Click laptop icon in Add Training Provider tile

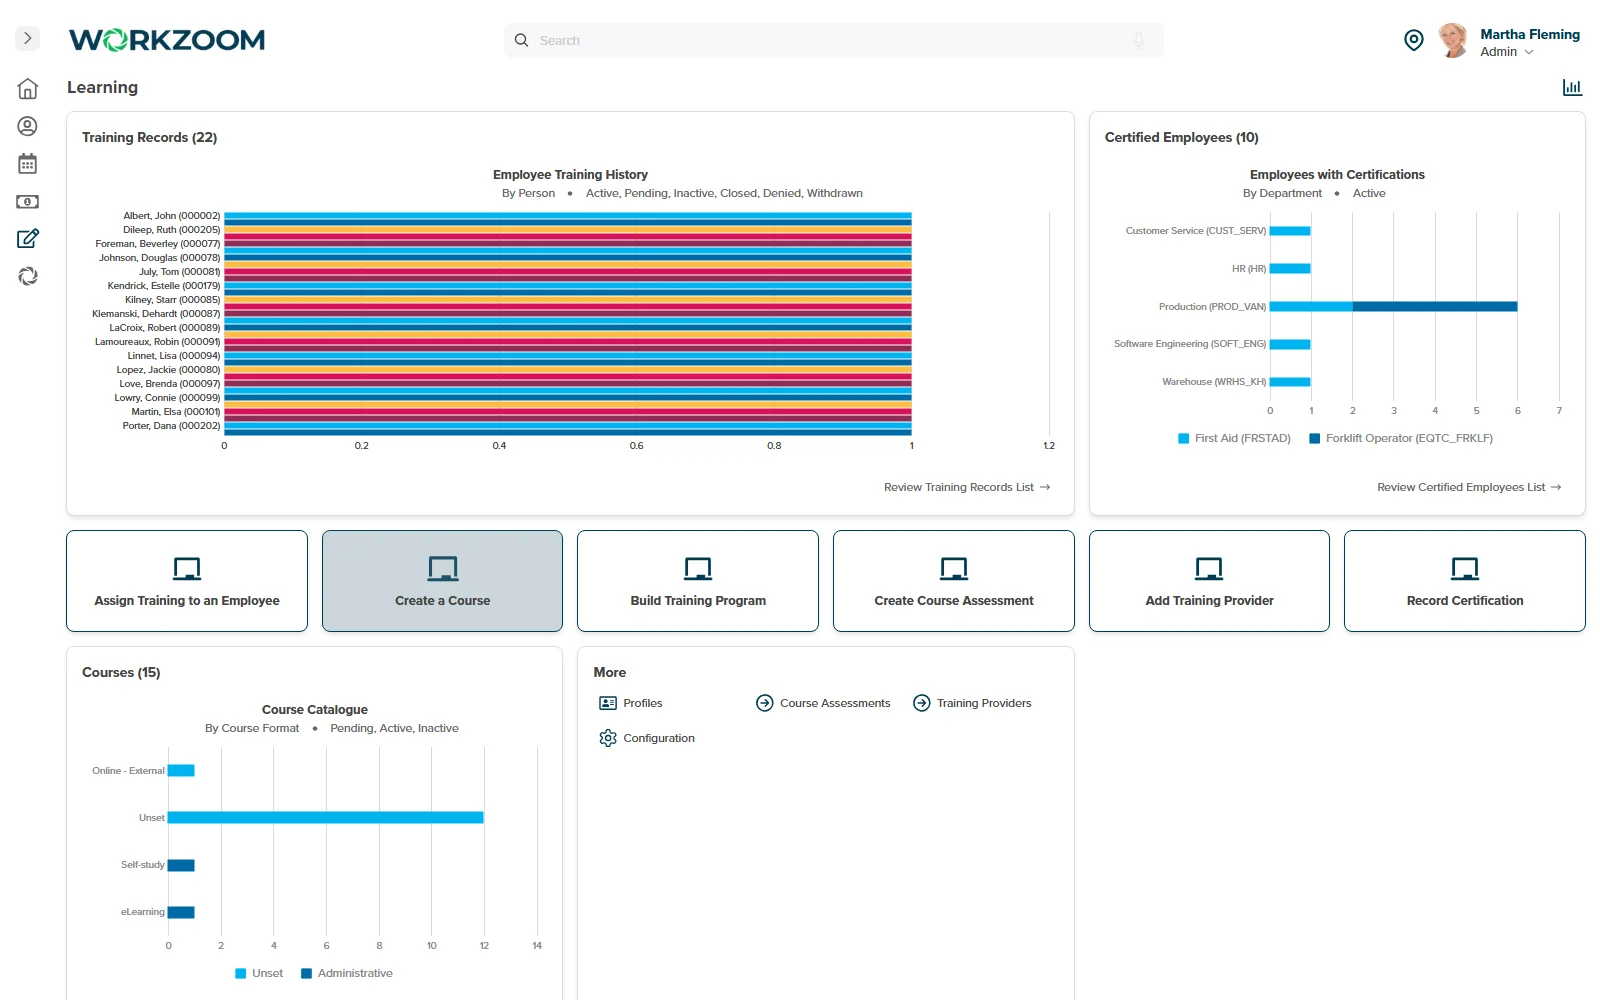[x=1209, y=569]
